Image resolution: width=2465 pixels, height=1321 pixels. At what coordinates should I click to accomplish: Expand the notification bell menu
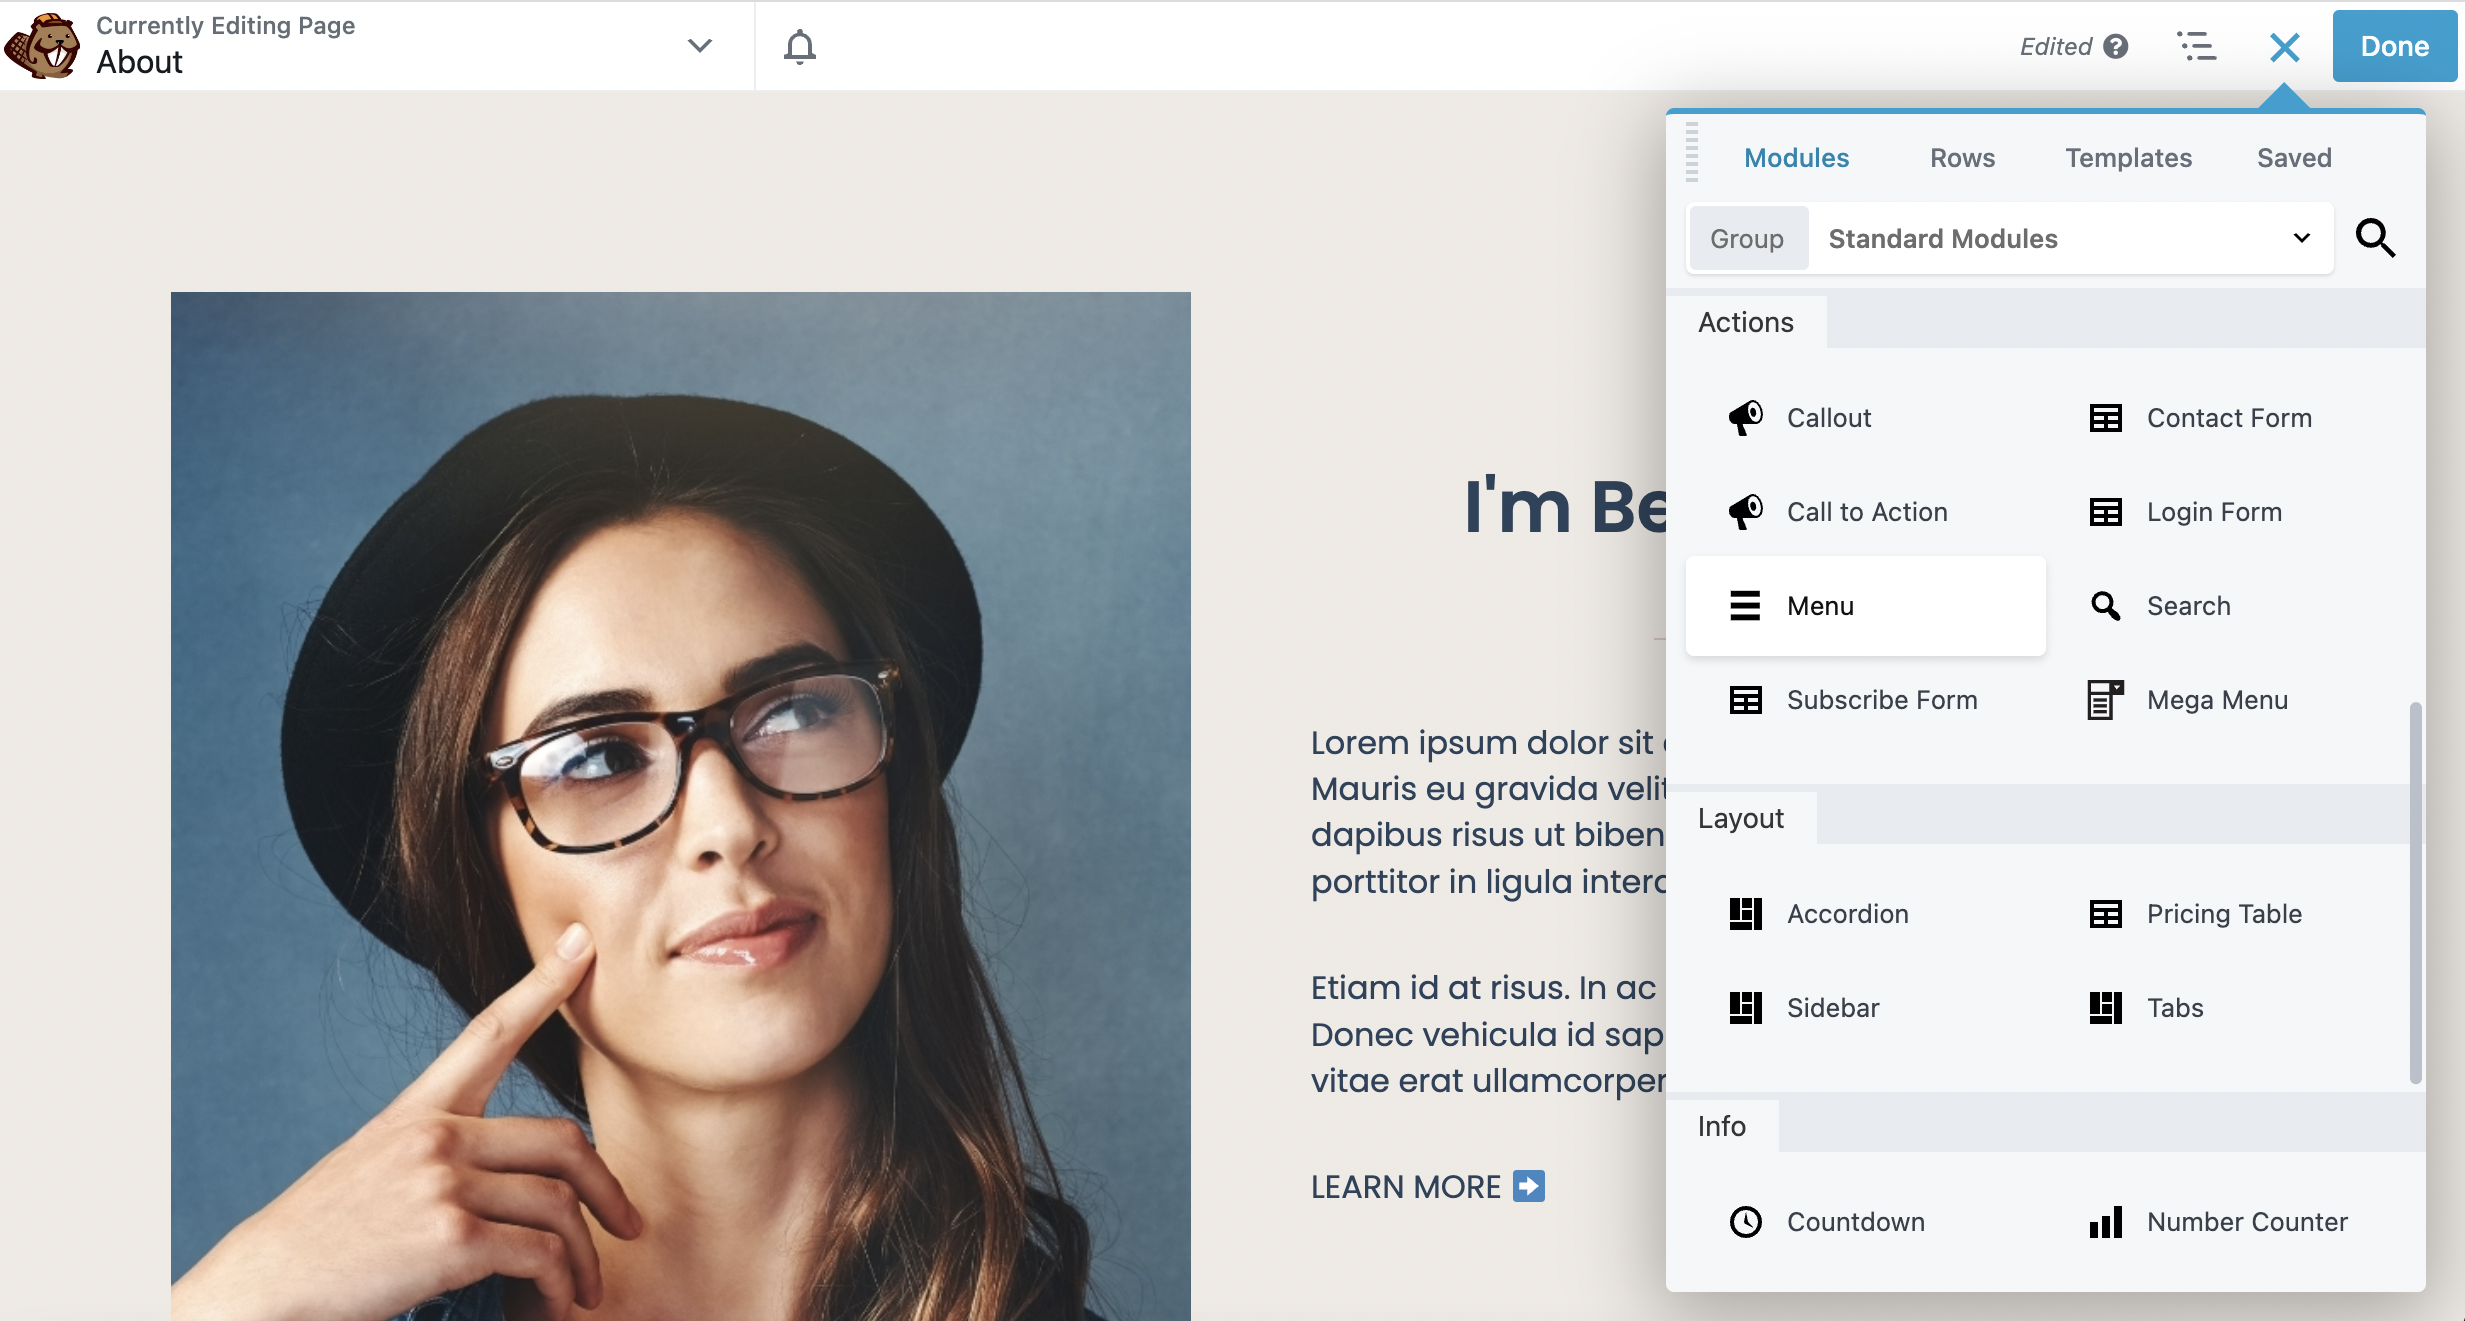point(799,44)
